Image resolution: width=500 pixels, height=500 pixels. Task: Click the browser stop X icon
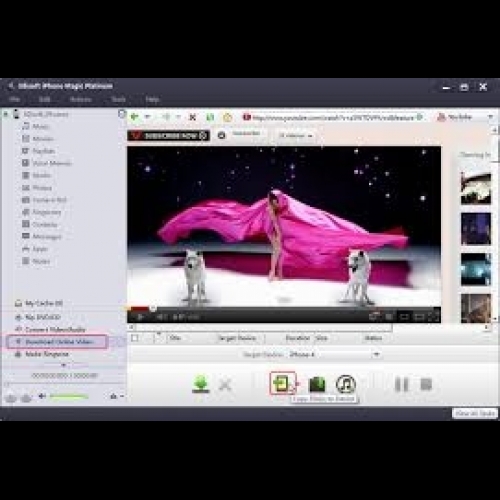coord(192,117)
